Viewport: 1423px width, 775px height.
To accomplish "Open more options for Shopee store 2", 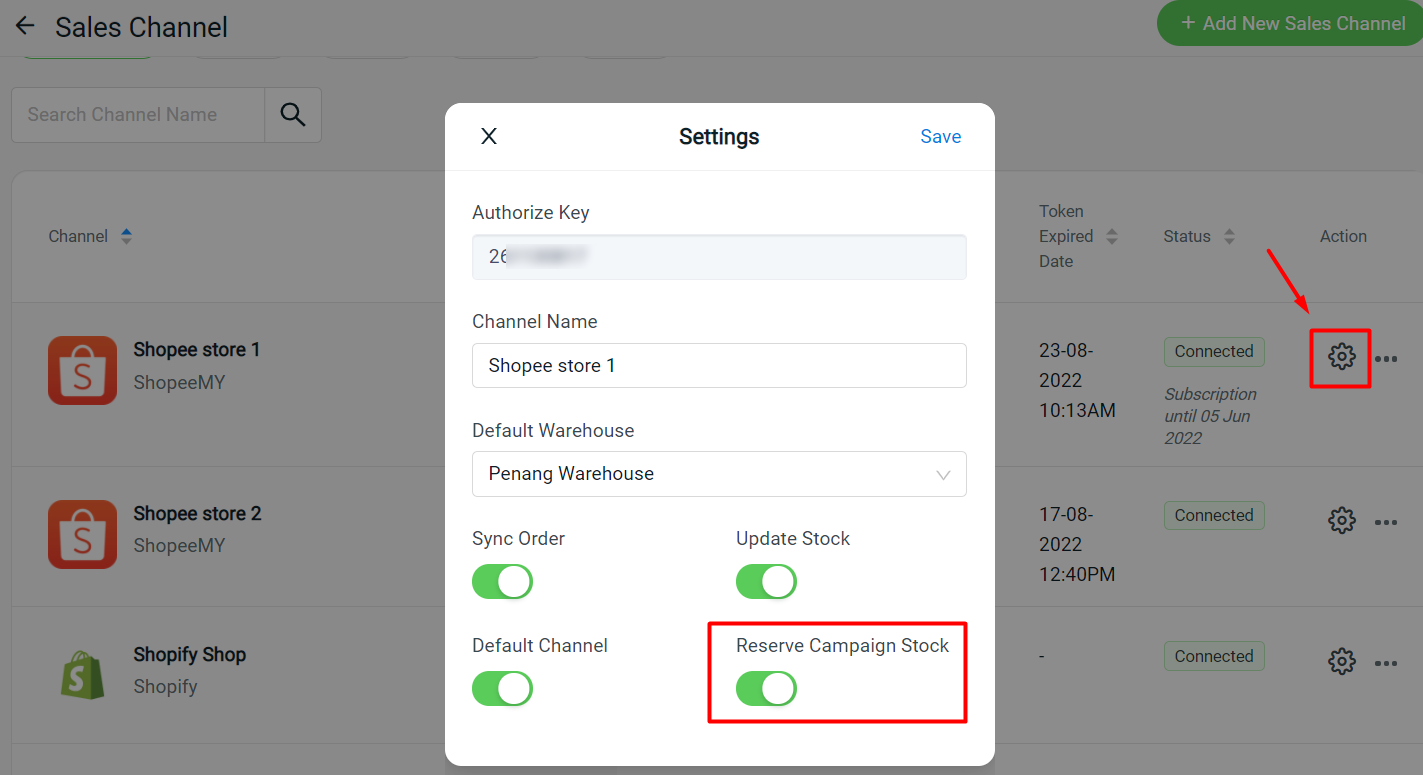I will click(1385, 522).
